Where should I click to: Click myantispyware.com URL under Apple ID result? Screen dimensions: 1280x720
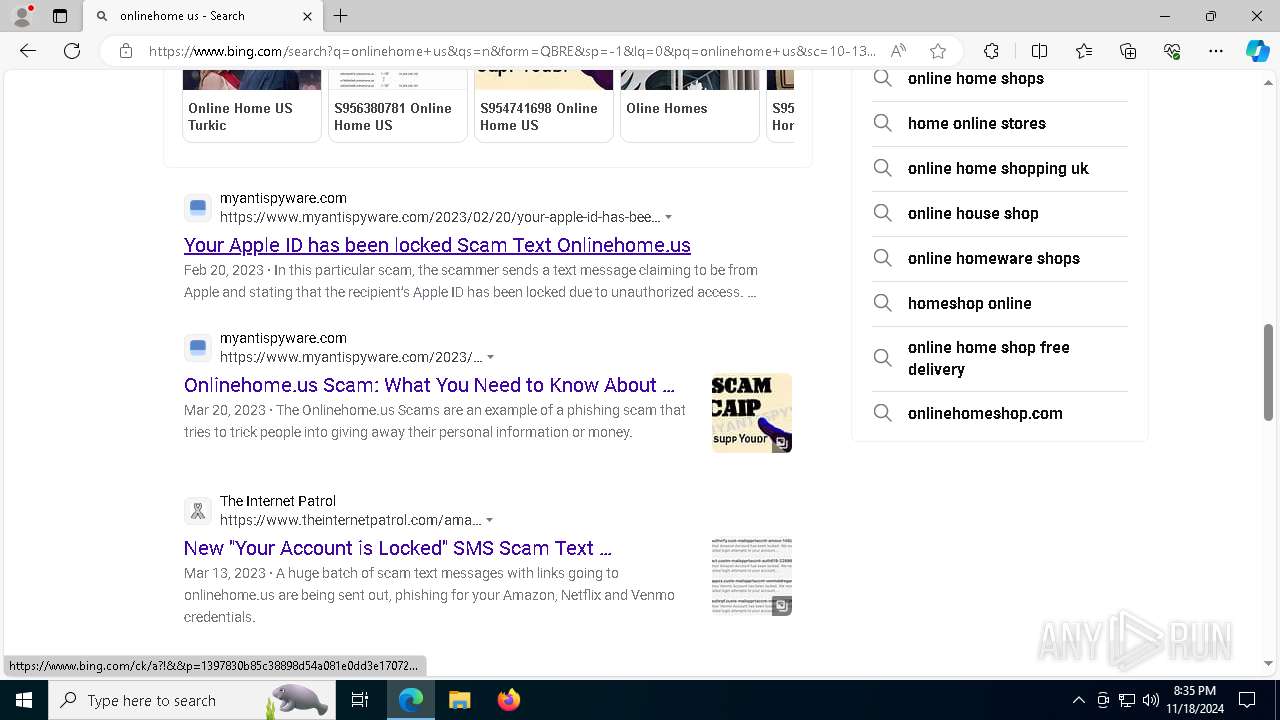pos(439,217)
